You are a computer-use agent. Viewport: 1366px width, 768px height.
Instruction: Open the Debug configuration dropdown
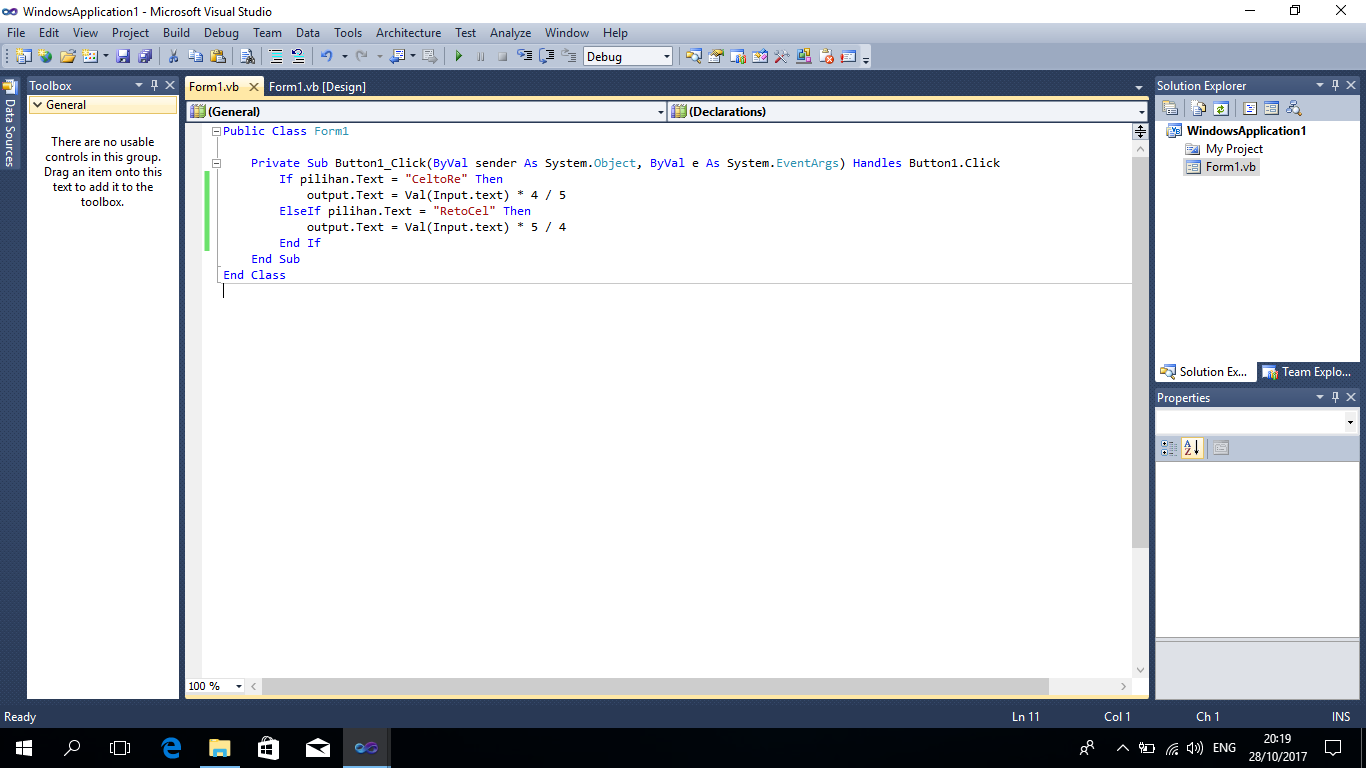pyautogui.click(x=666, y=56)
